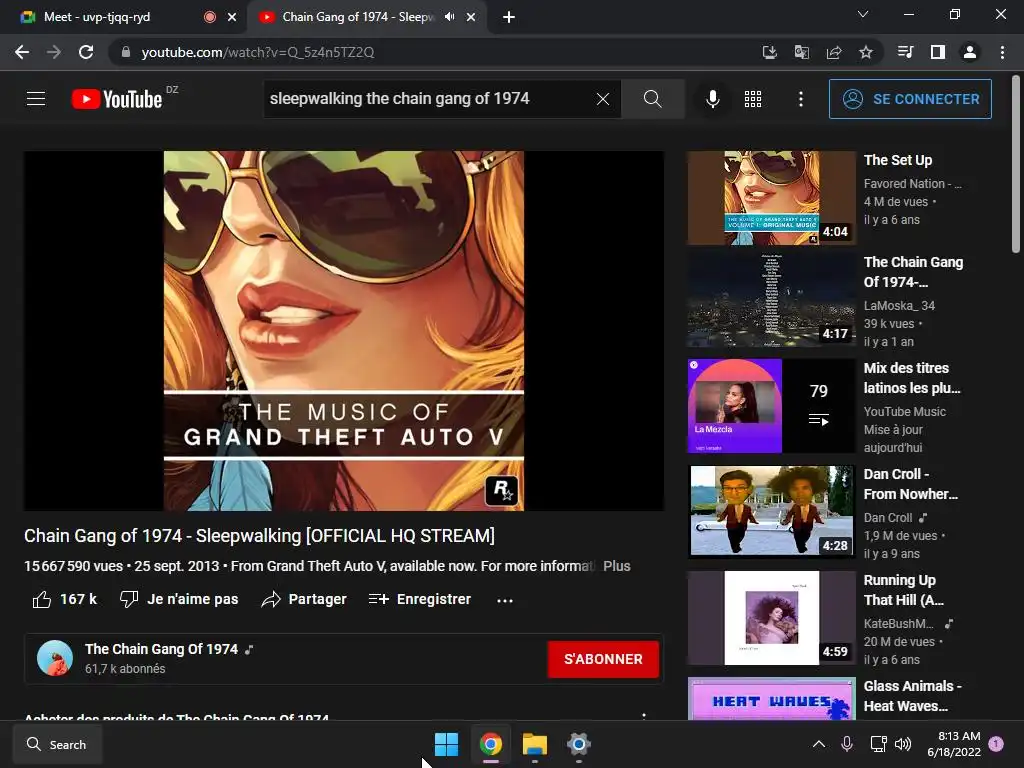Open The Chain Gang Of 1974 channel avatar
Image resolution: width=1024 pixels, height=768 pixels.
point(55,658)
